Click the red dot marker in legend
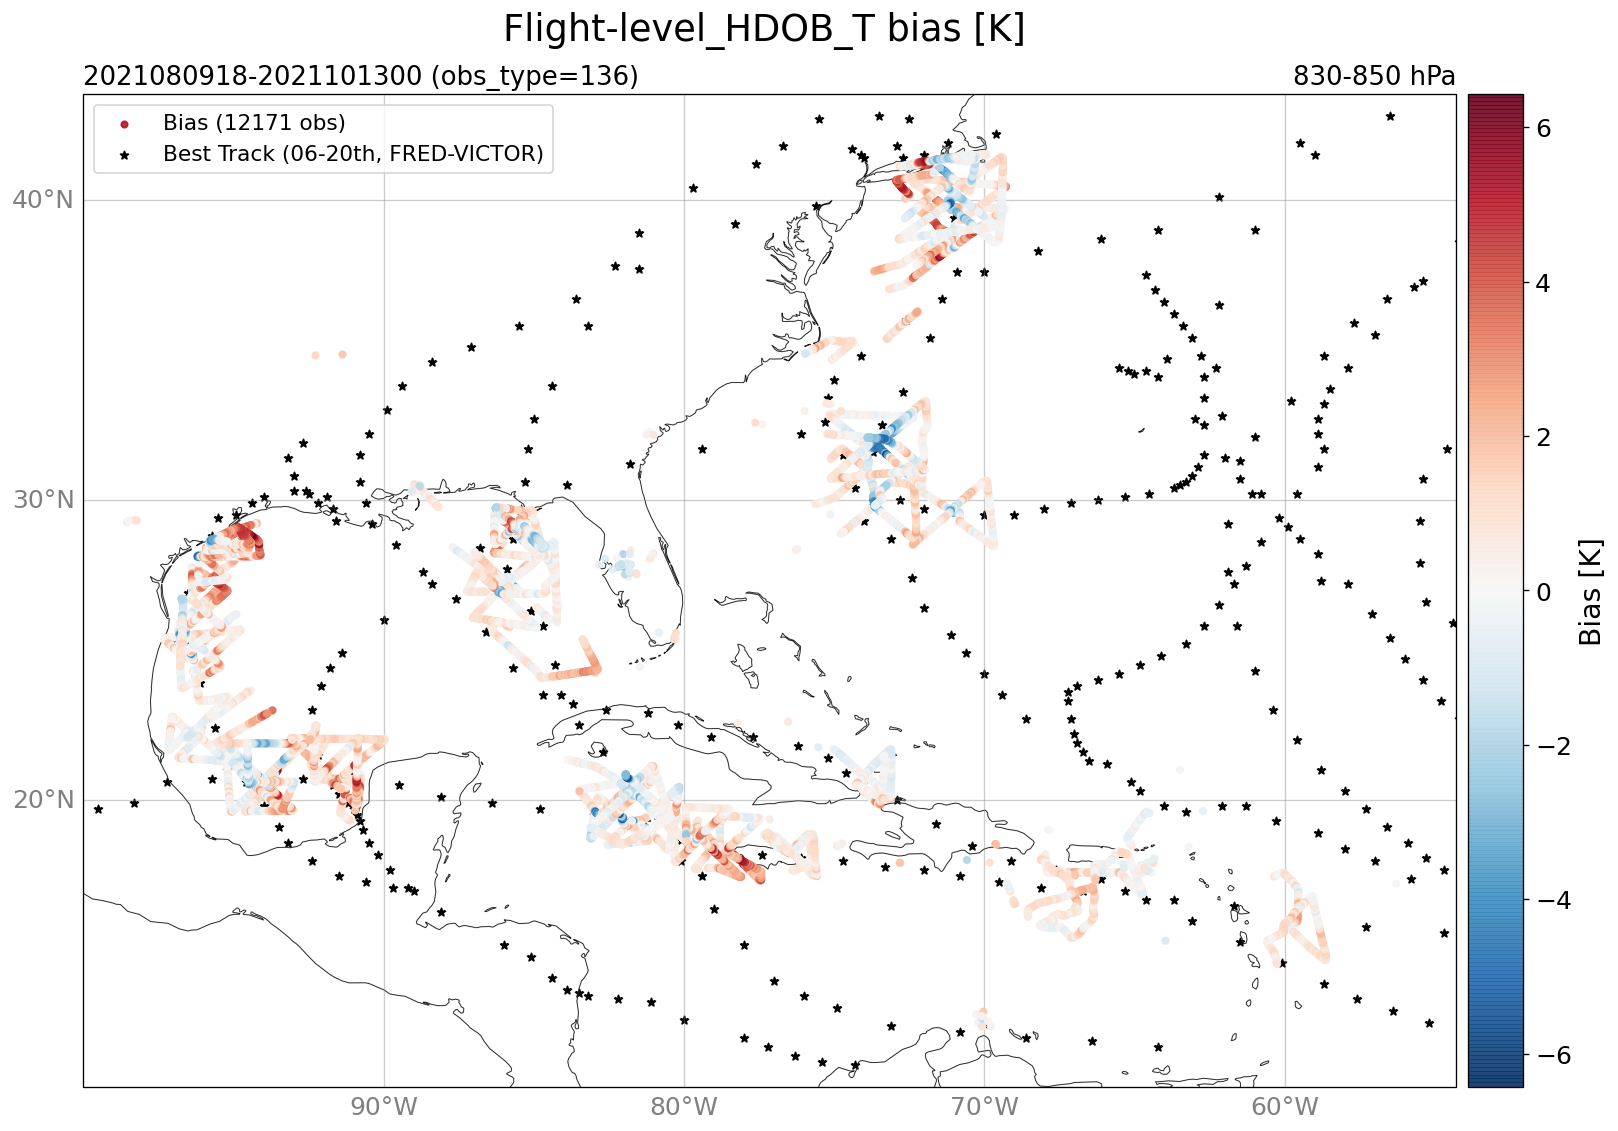 [x=125, y=124]
